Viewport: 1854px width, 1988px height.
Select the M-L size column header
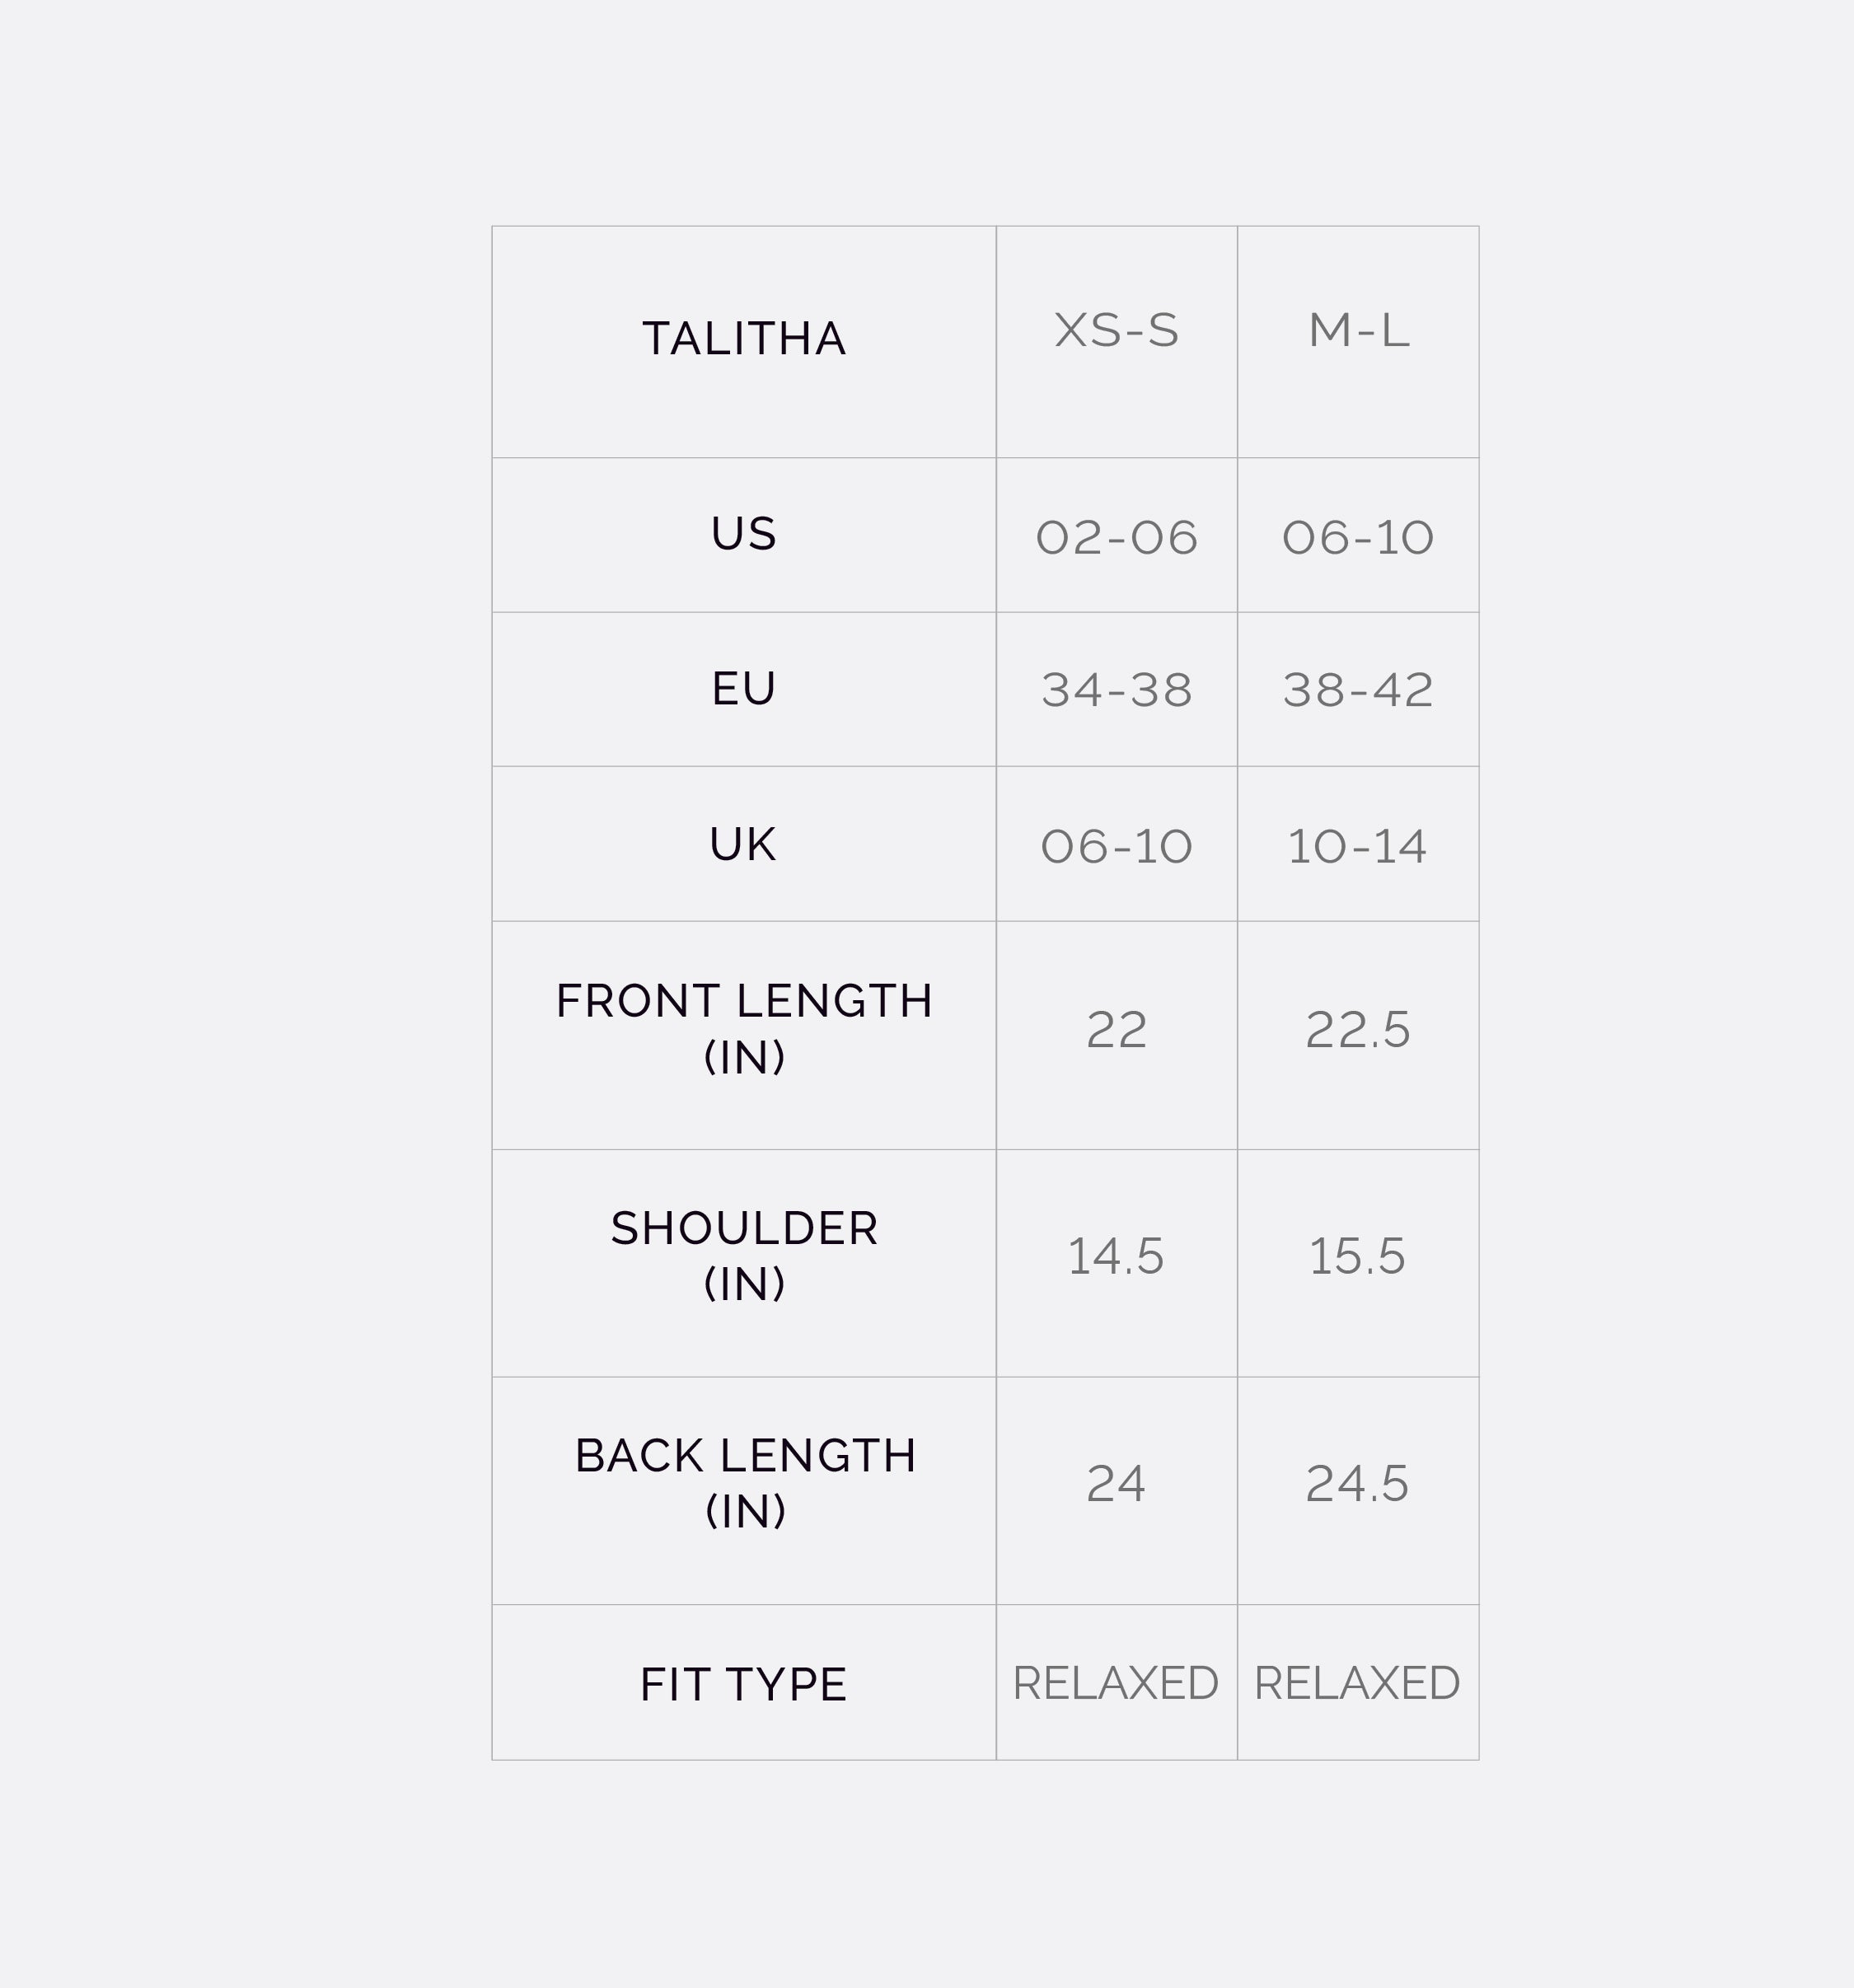(x=1358, y=331)
